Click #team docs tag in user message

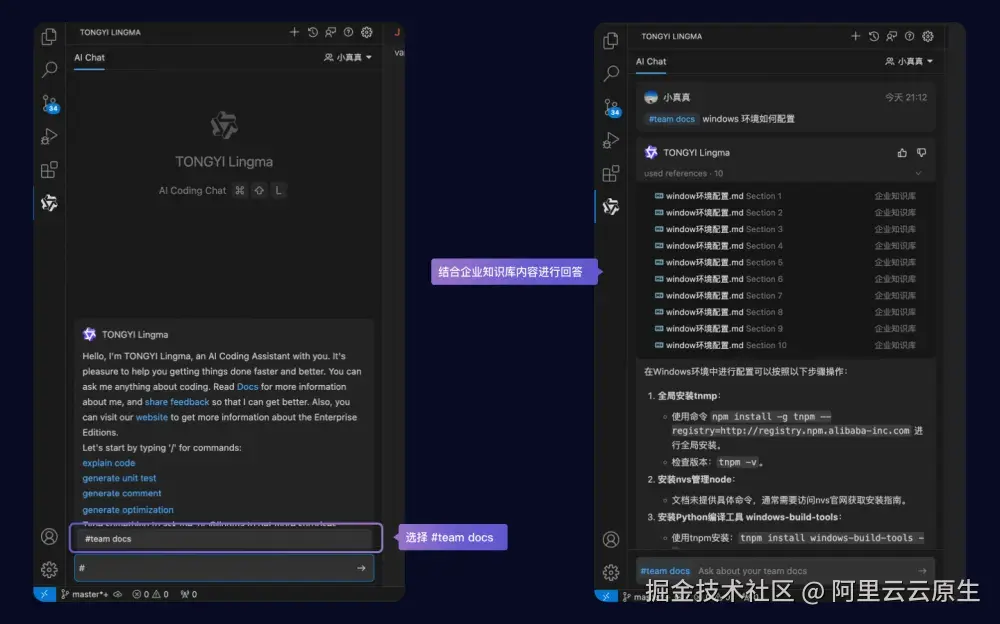(x=672, y=119)
